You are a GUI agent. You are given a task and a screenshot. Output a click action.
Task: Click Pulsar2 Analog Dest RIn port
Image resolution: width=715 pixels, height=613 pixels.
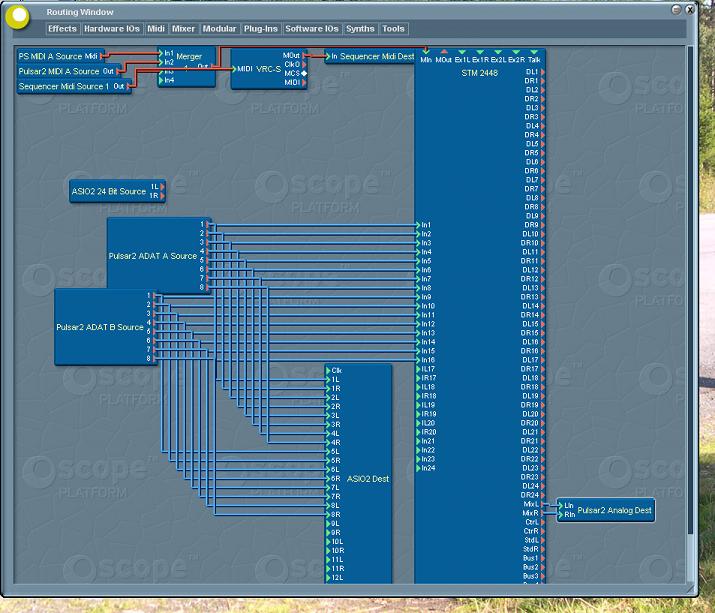560,514
